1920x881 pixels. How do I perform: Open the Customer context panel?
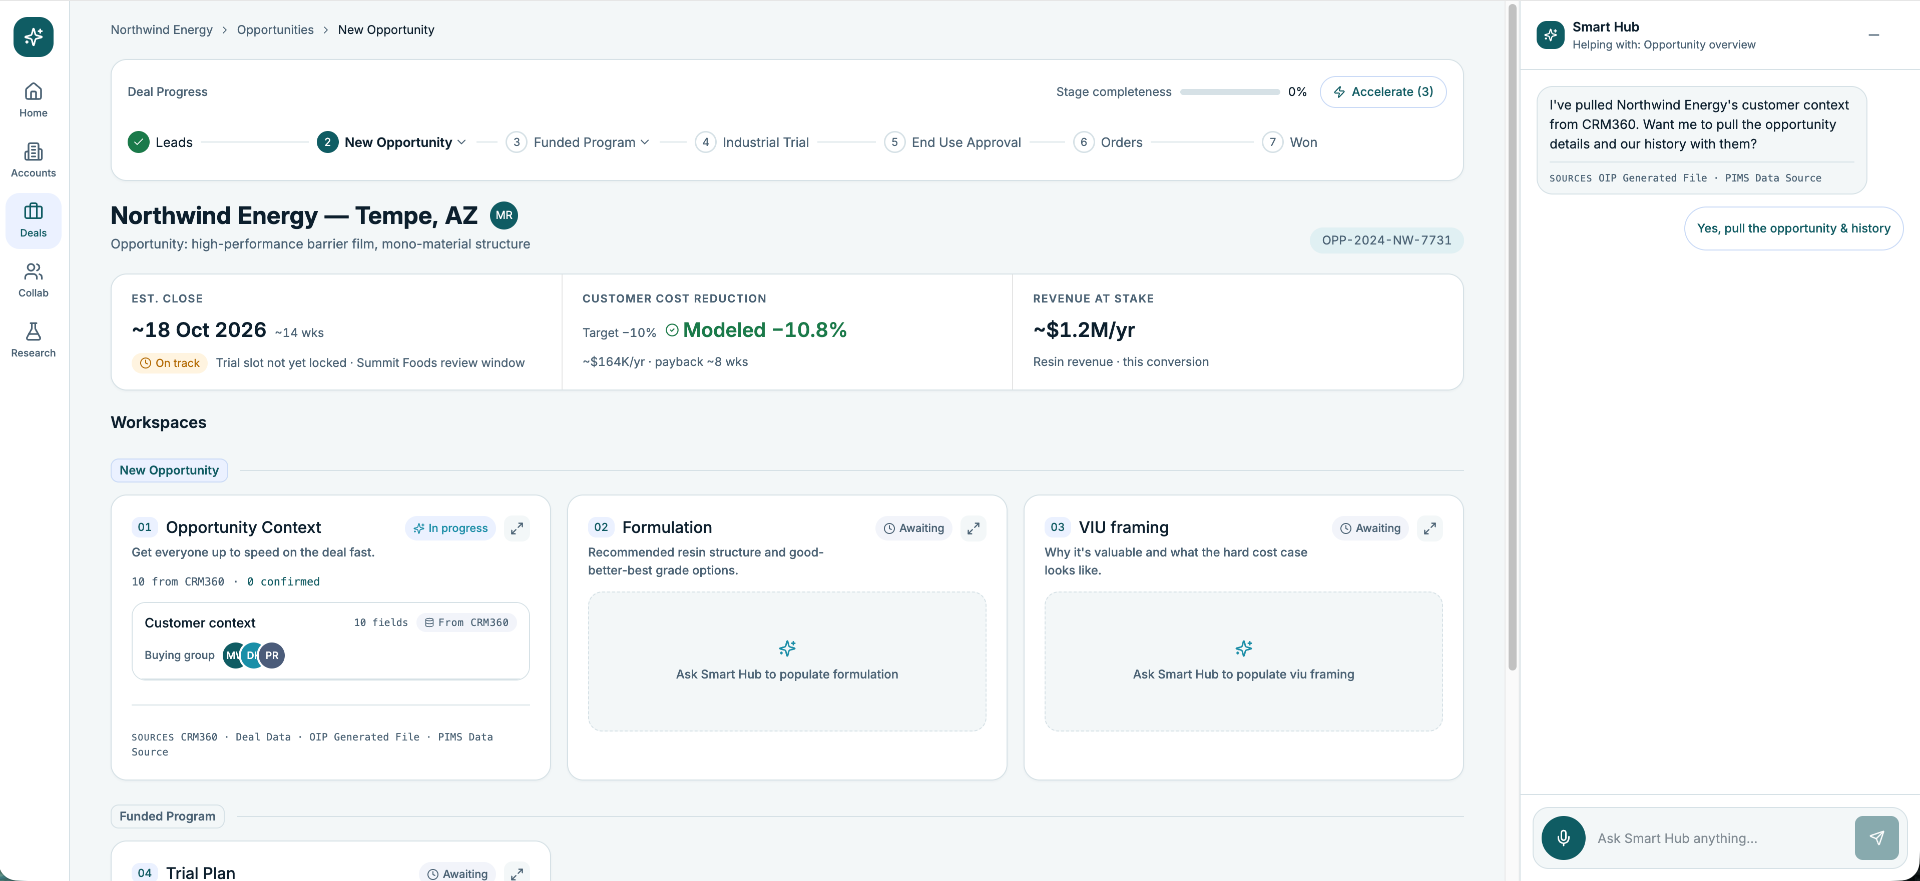[x=330, y=641]
